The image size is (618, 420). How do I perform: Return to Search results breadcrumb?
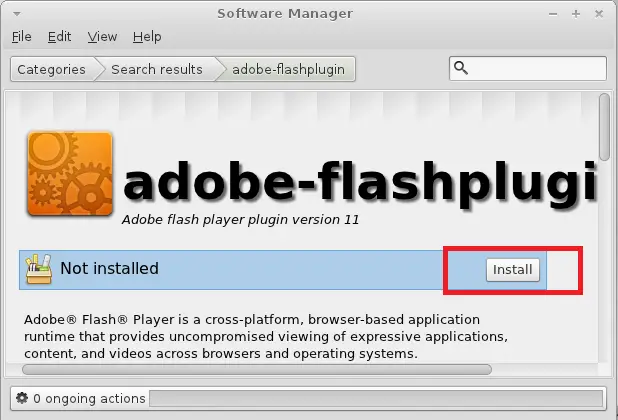(157, 69)
